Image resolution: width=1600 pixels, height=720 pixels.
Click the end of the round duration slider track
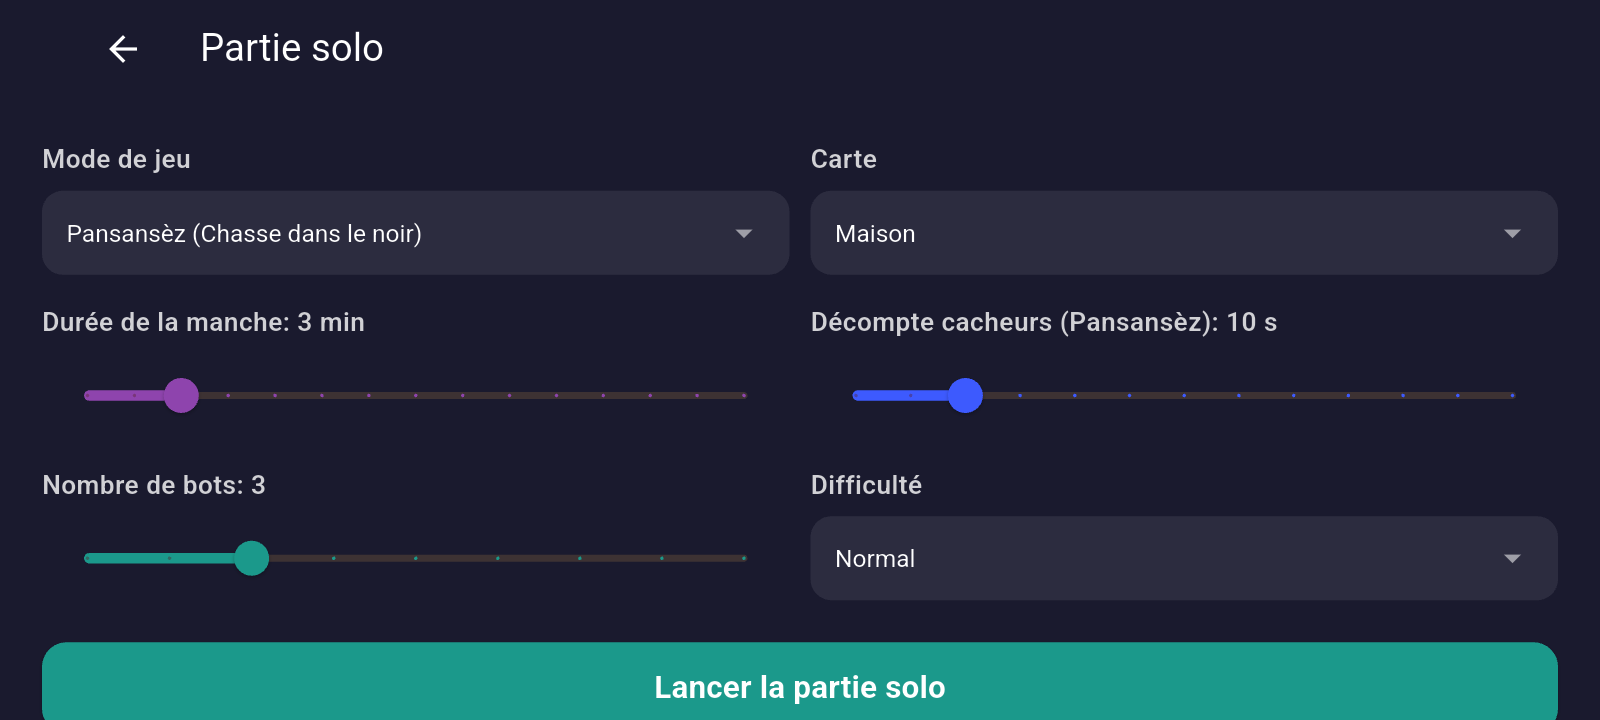coord(744,395)
